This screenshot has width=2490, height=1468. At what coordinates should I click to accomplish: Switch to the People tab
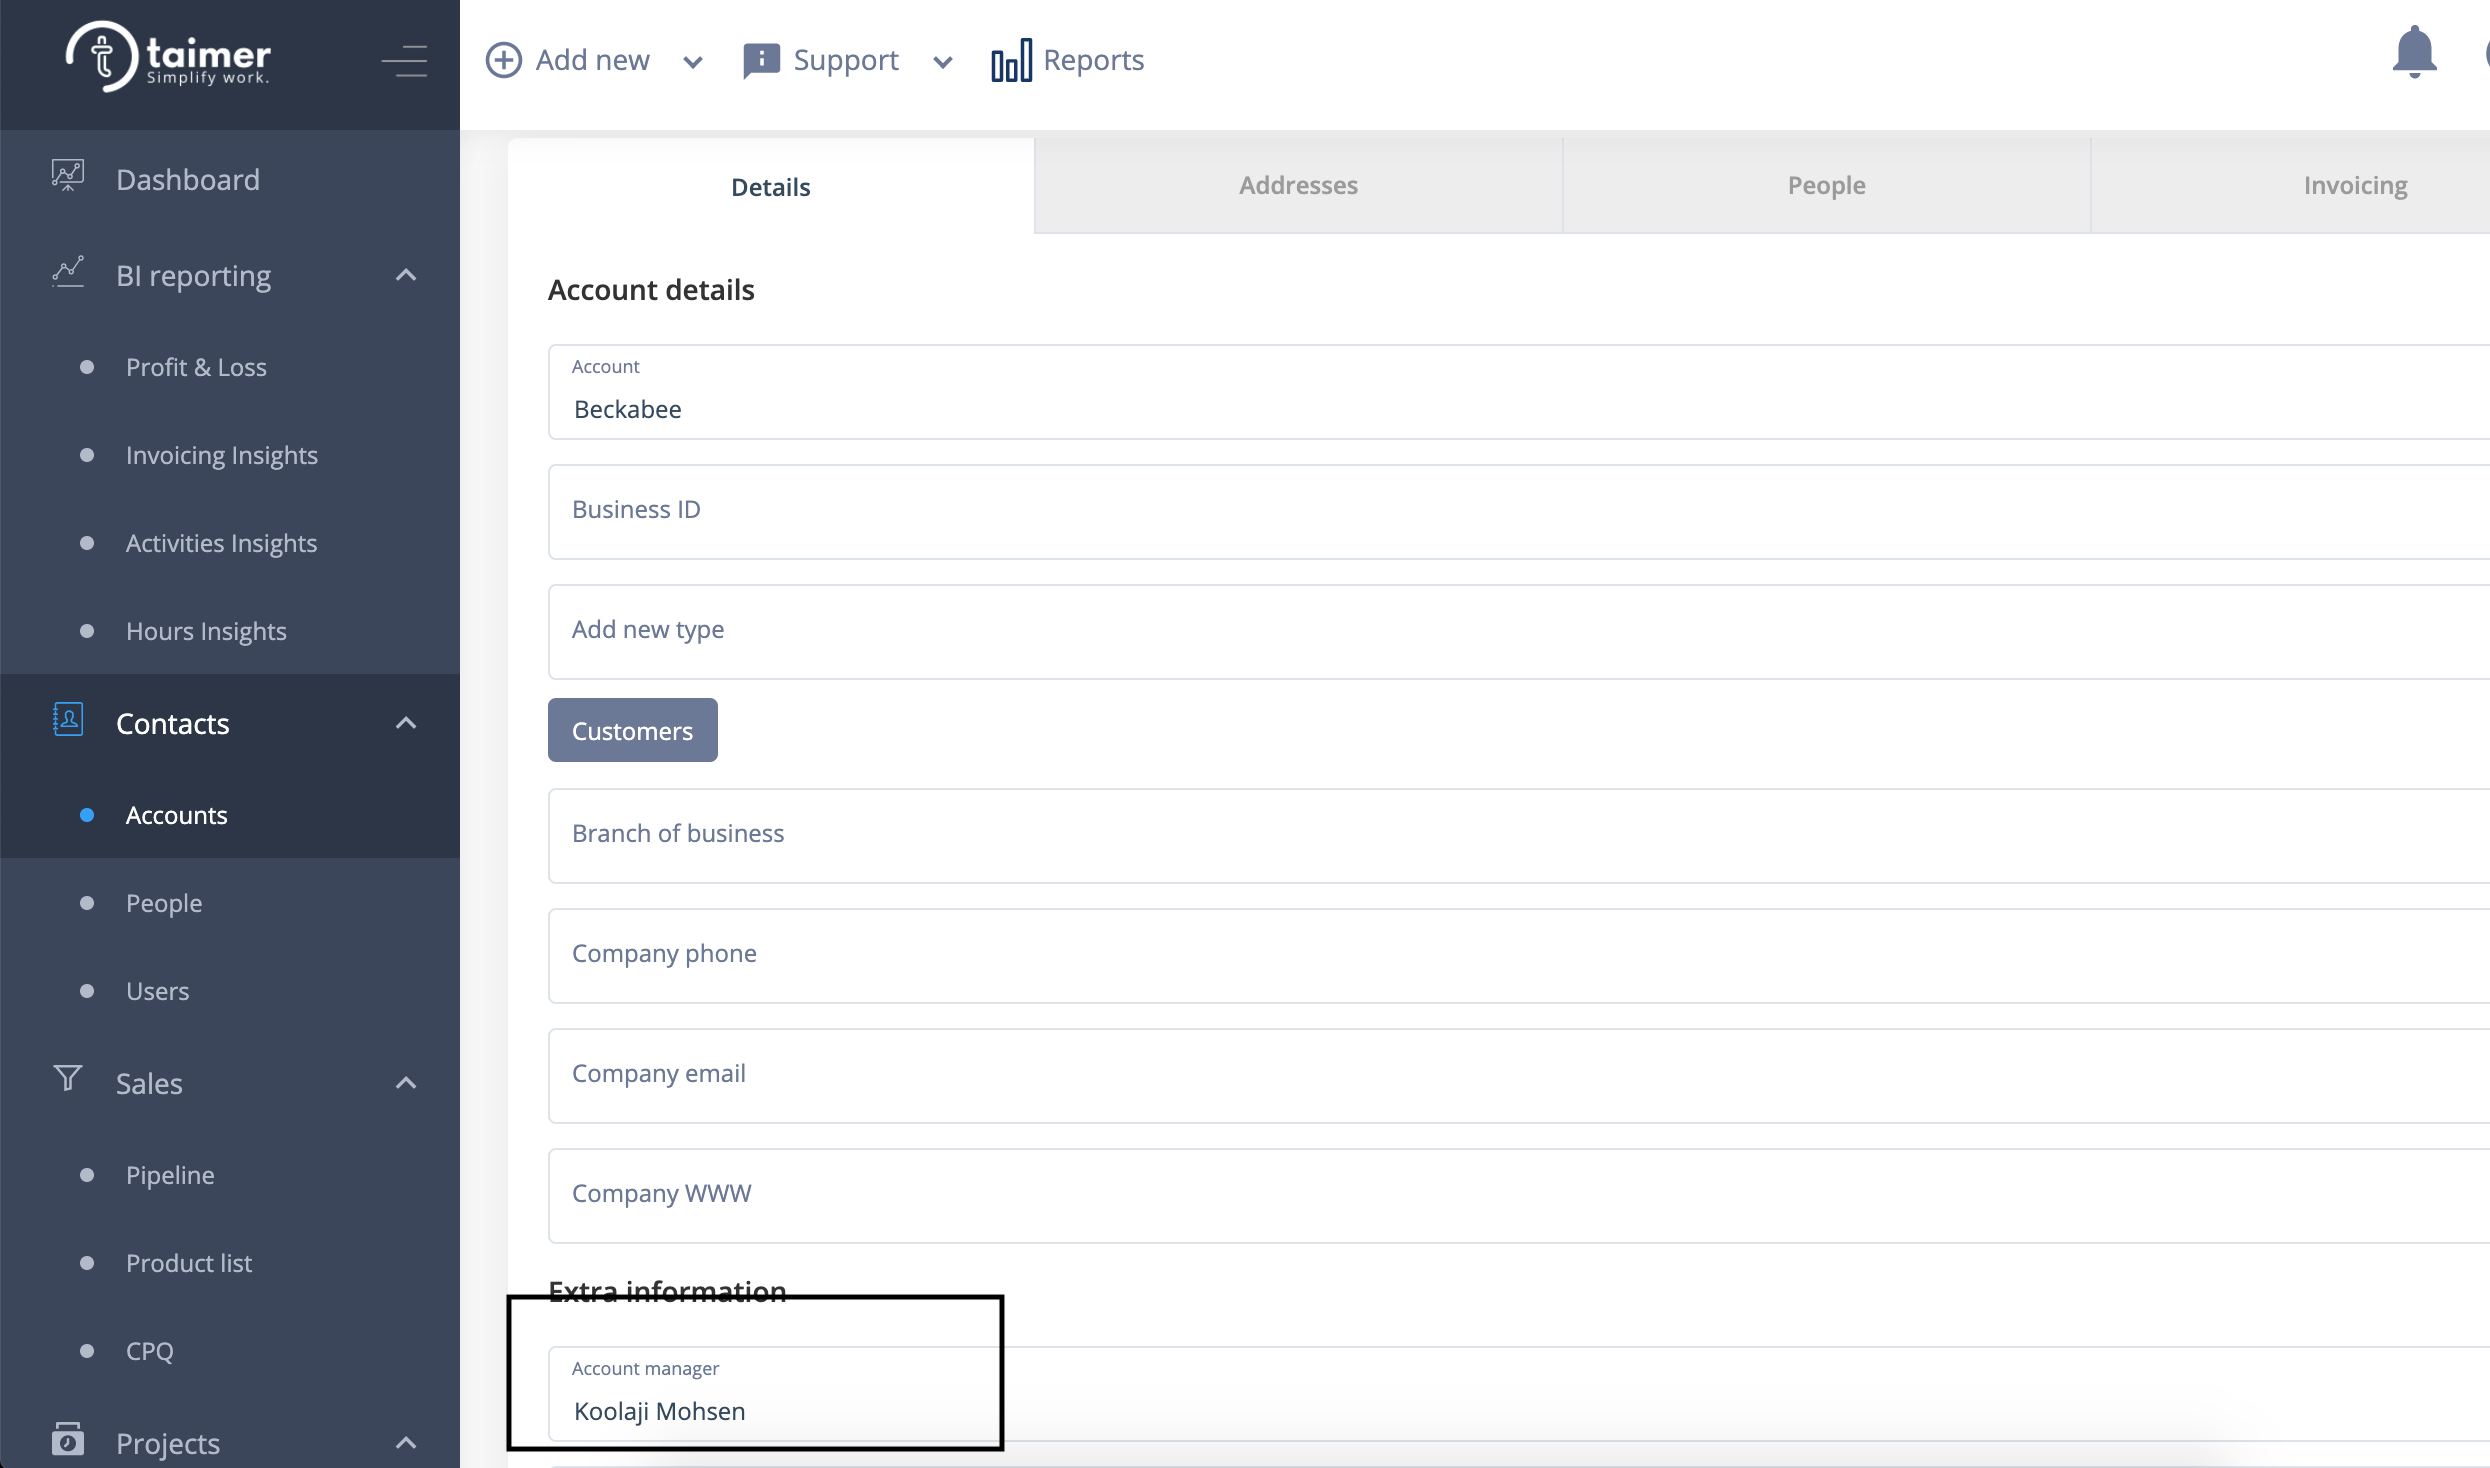click(1826, 186)
